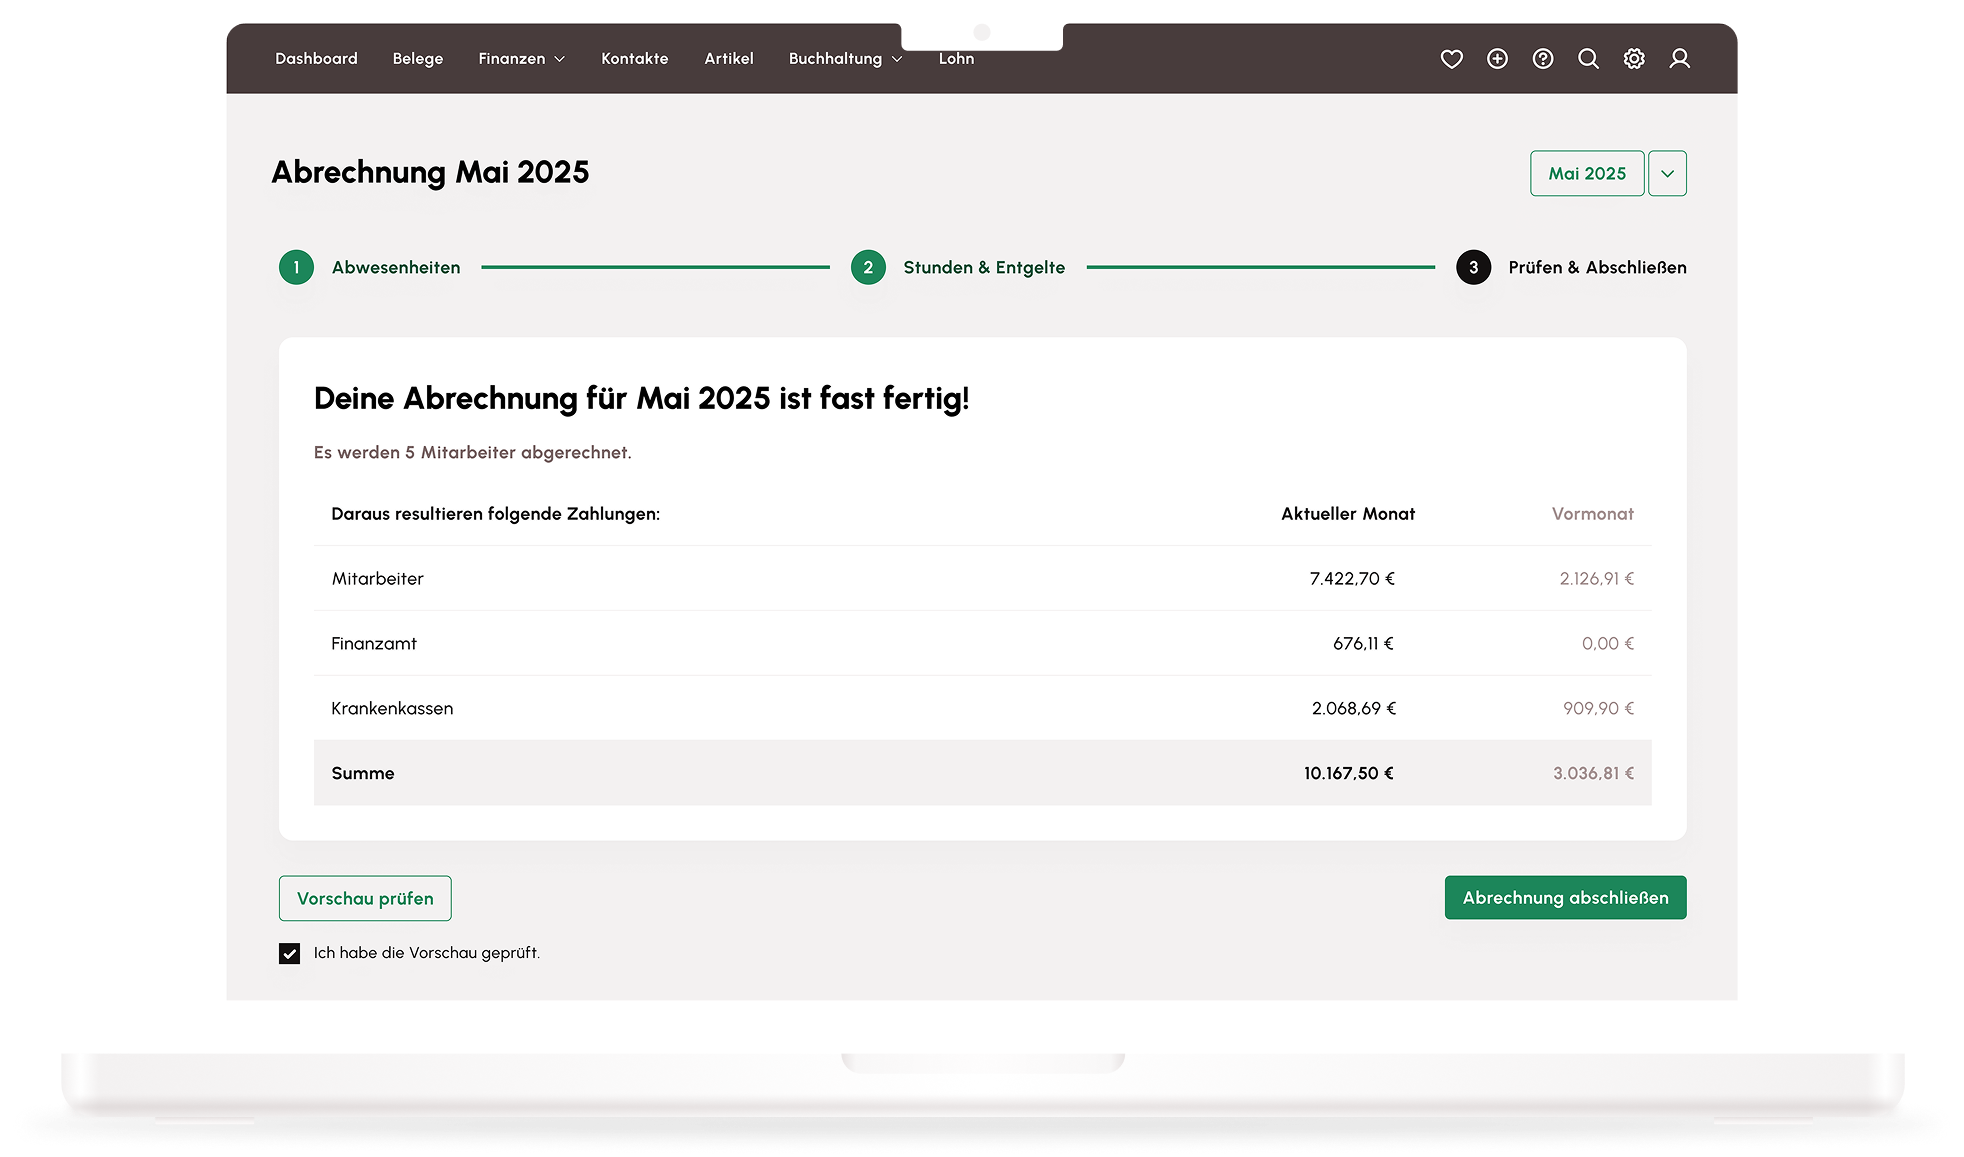Click Abrechnung abschließen button
Screen dimensions: 1964x1157
click(x=1565, y=898)
